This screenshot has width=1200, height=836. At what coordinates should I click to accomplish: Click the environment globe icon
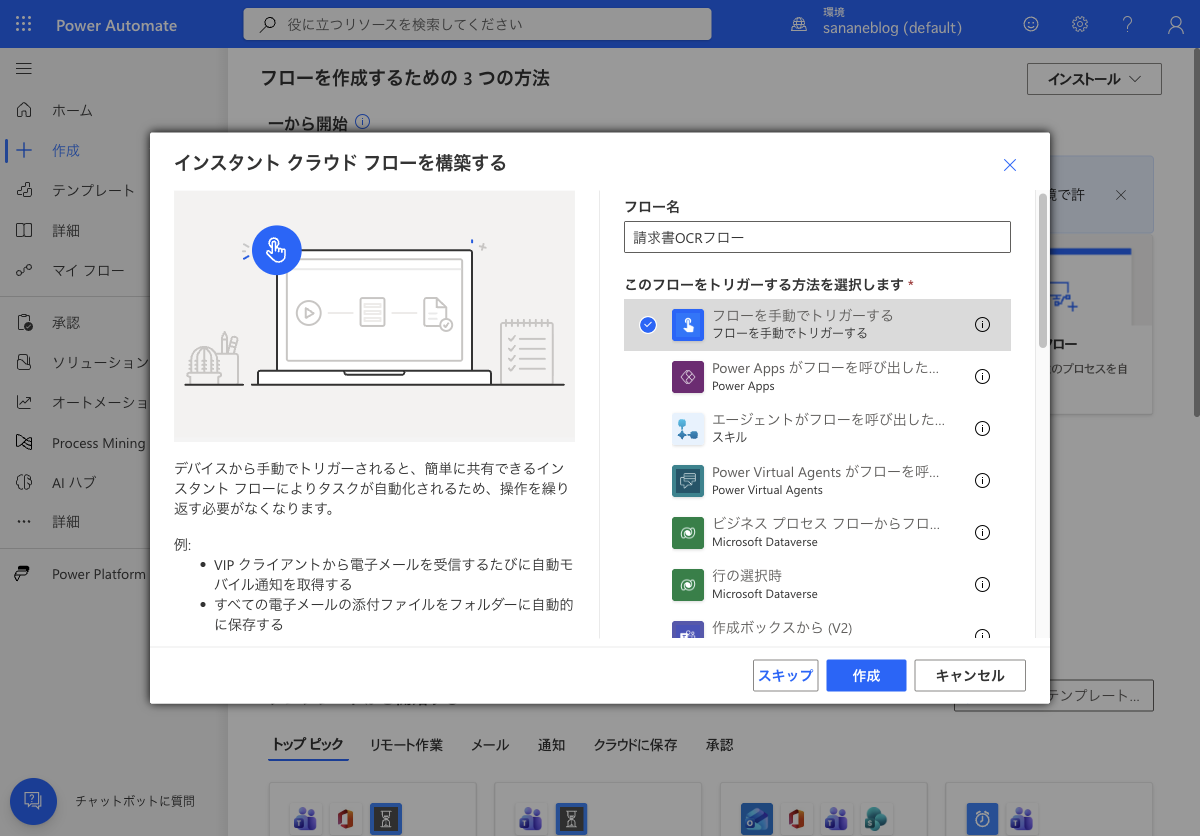click(799, 25)
